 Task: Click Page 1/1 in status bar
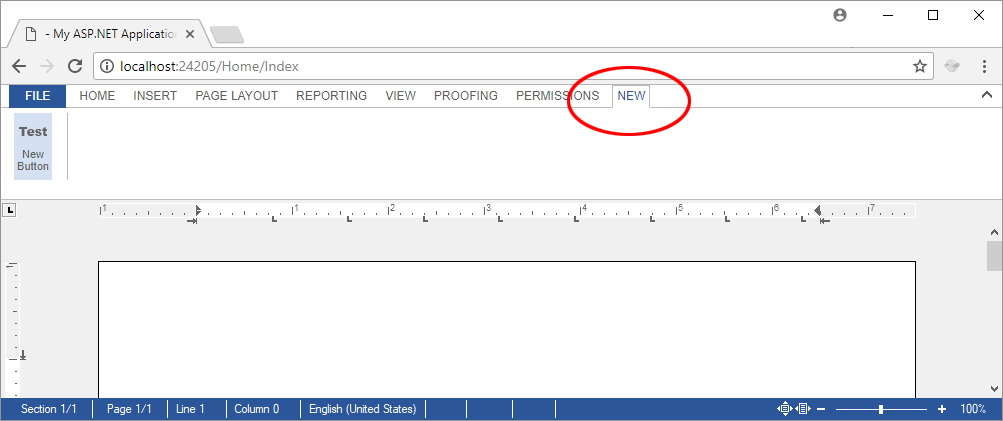(x=129, y=409)
